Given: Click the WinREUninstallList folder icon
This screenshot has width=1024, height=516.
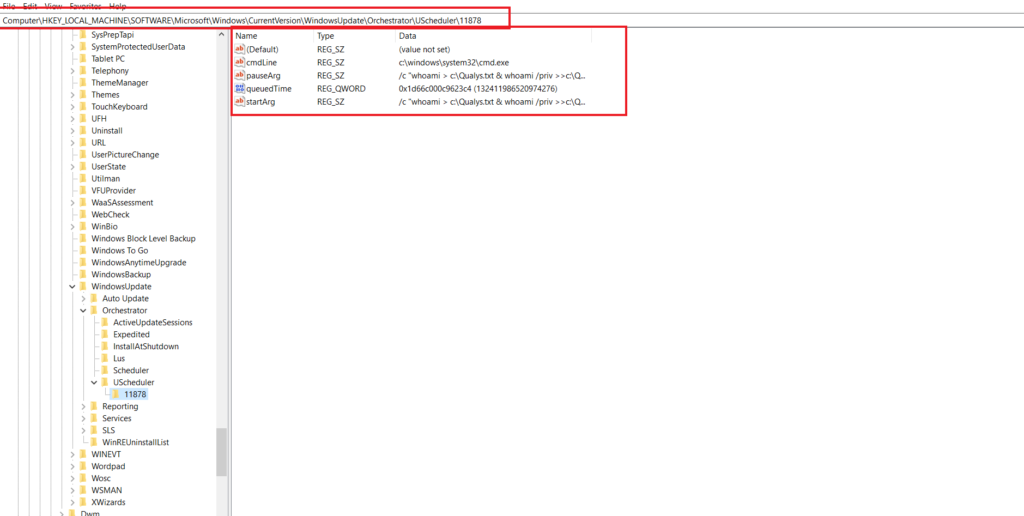Looking at the screenshot, I should click(94, 442).
